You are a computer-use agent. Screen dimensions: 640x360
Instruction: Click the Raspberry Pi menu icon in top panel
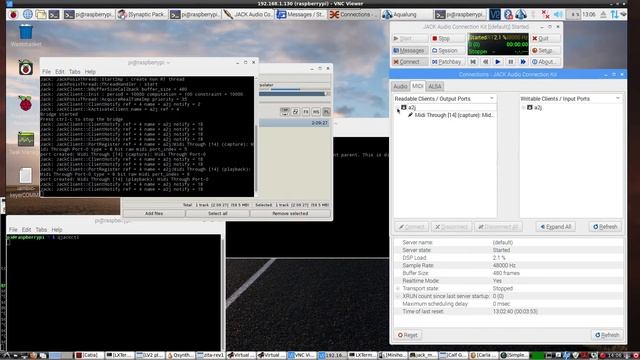coord(13,15)
